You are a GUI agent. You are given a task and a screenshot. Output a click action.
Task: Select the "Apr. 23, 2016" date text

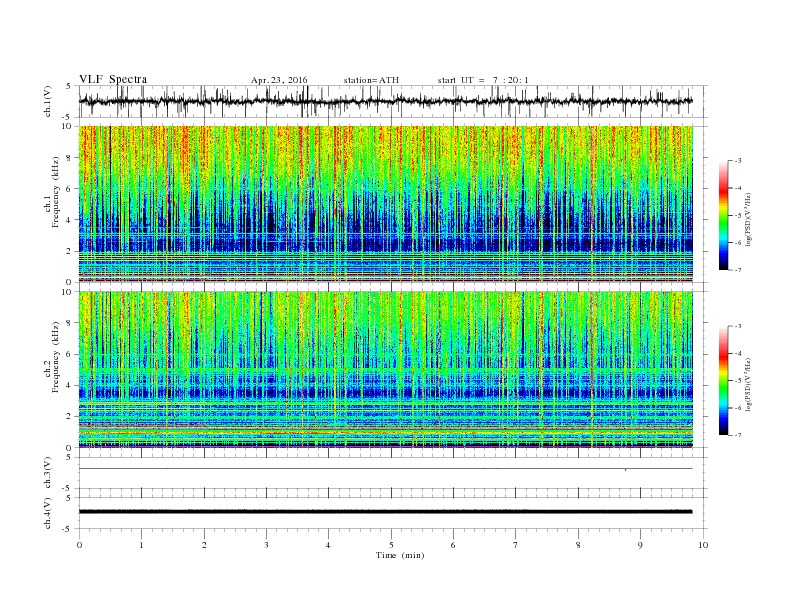pos(279,80)
